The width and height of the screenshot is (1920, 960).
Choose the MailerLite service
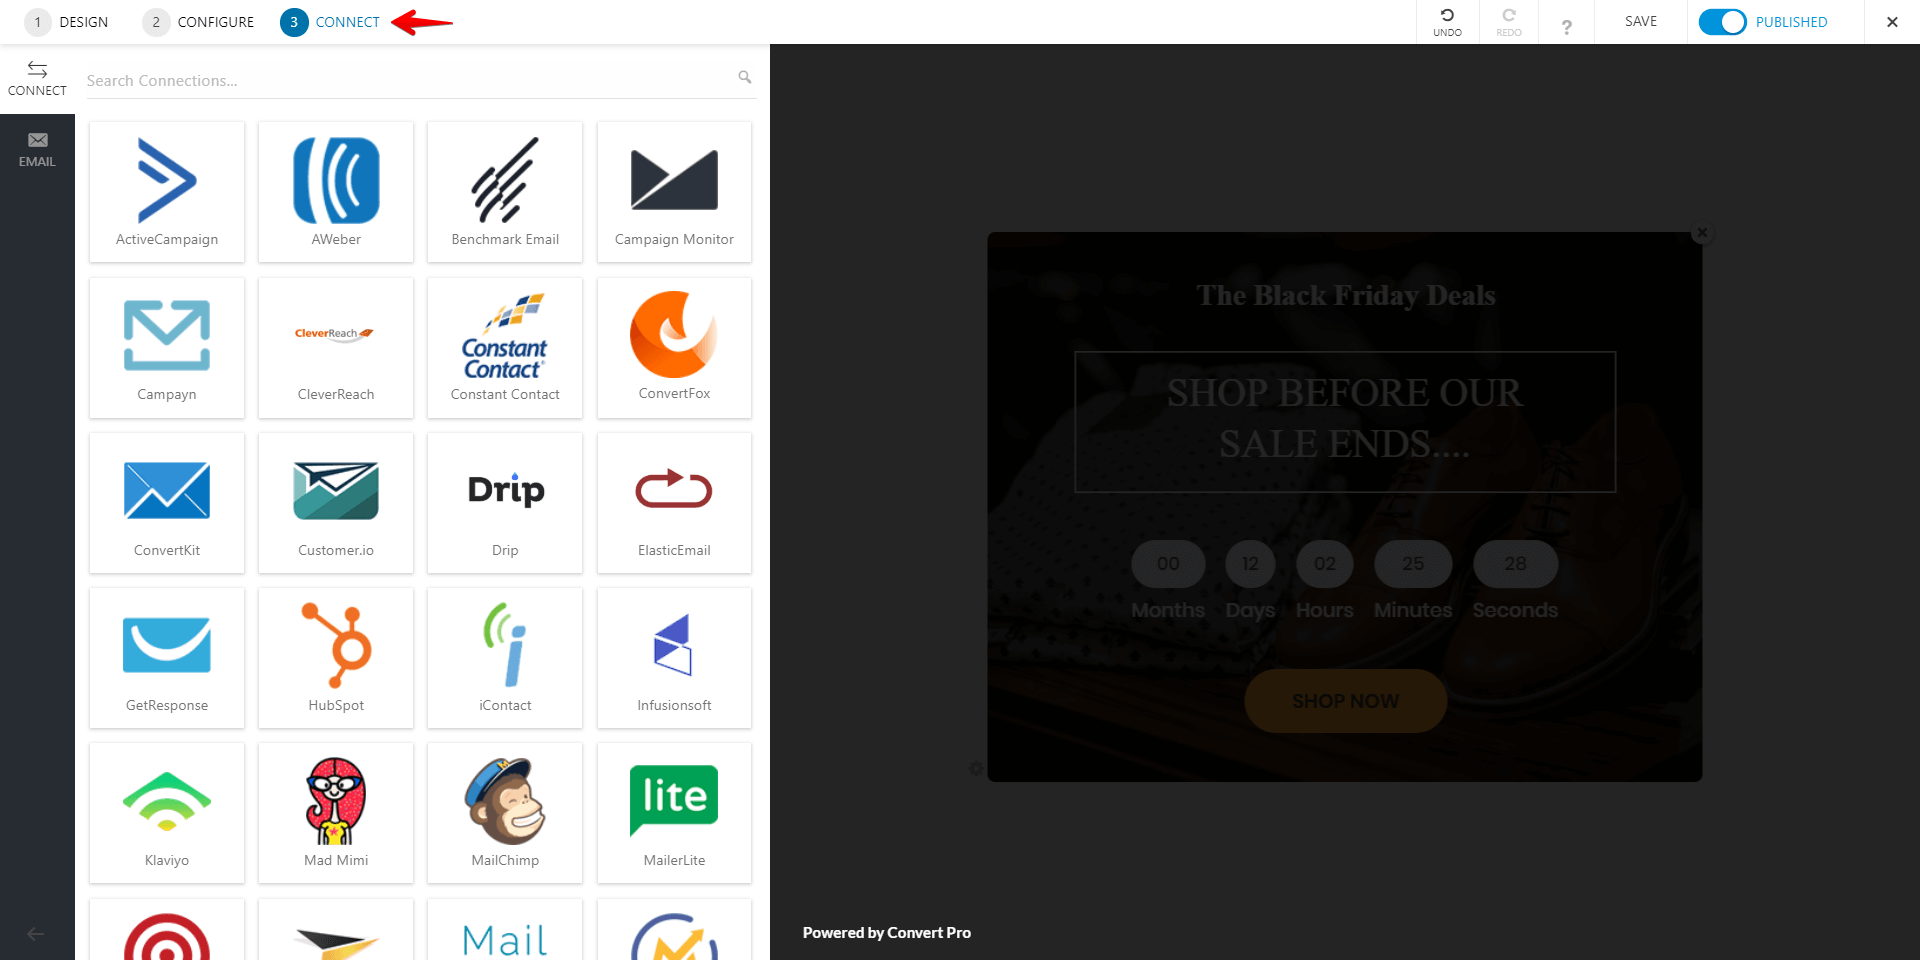tap(674, 813)
